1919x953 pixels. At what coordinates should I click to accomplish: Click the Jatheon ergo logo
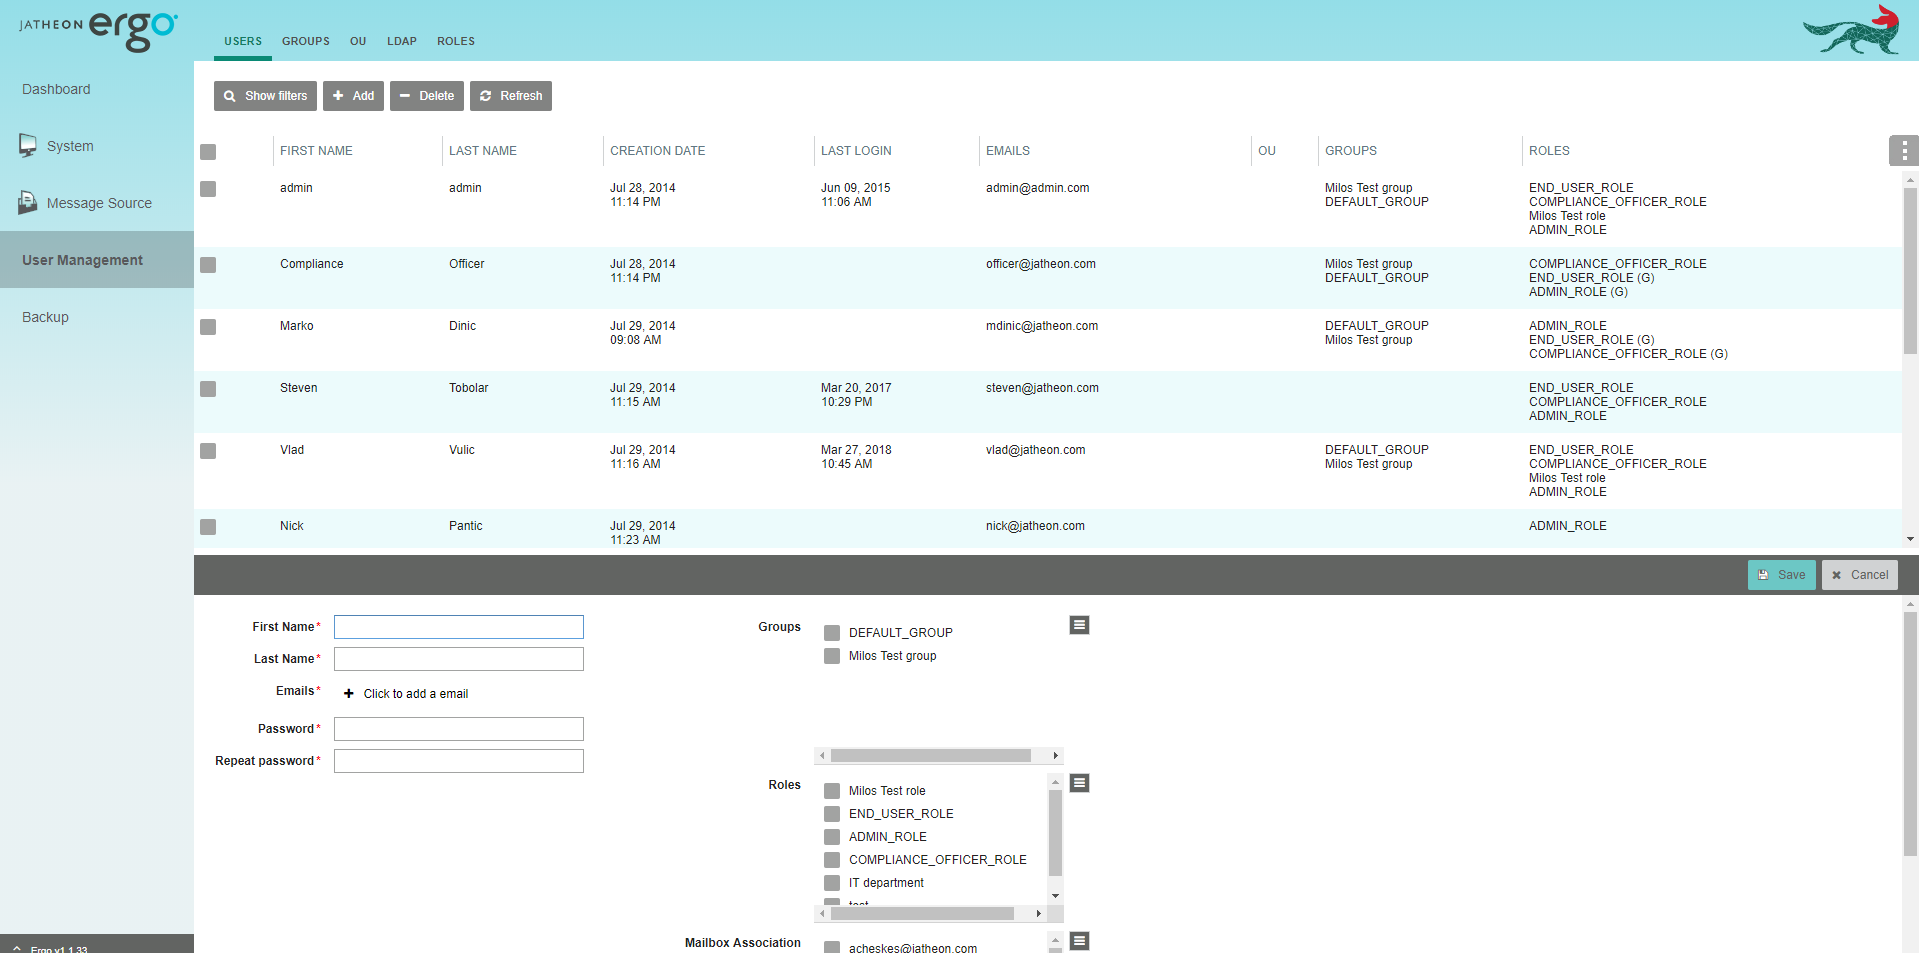(98, 30)
